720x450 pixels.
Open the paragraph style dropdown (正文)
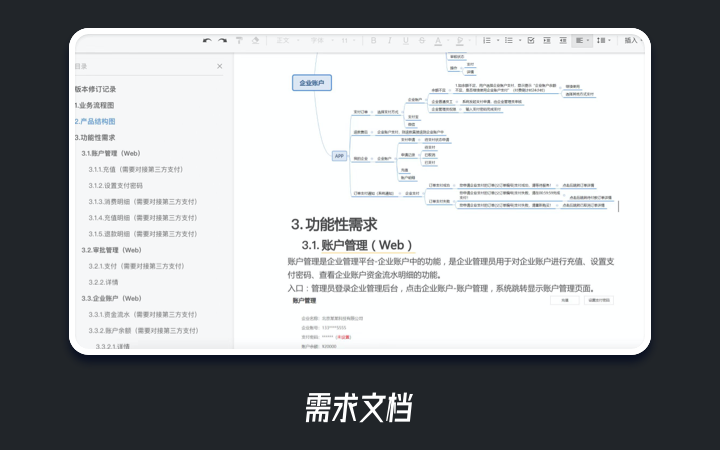click(x=287, y=41)
